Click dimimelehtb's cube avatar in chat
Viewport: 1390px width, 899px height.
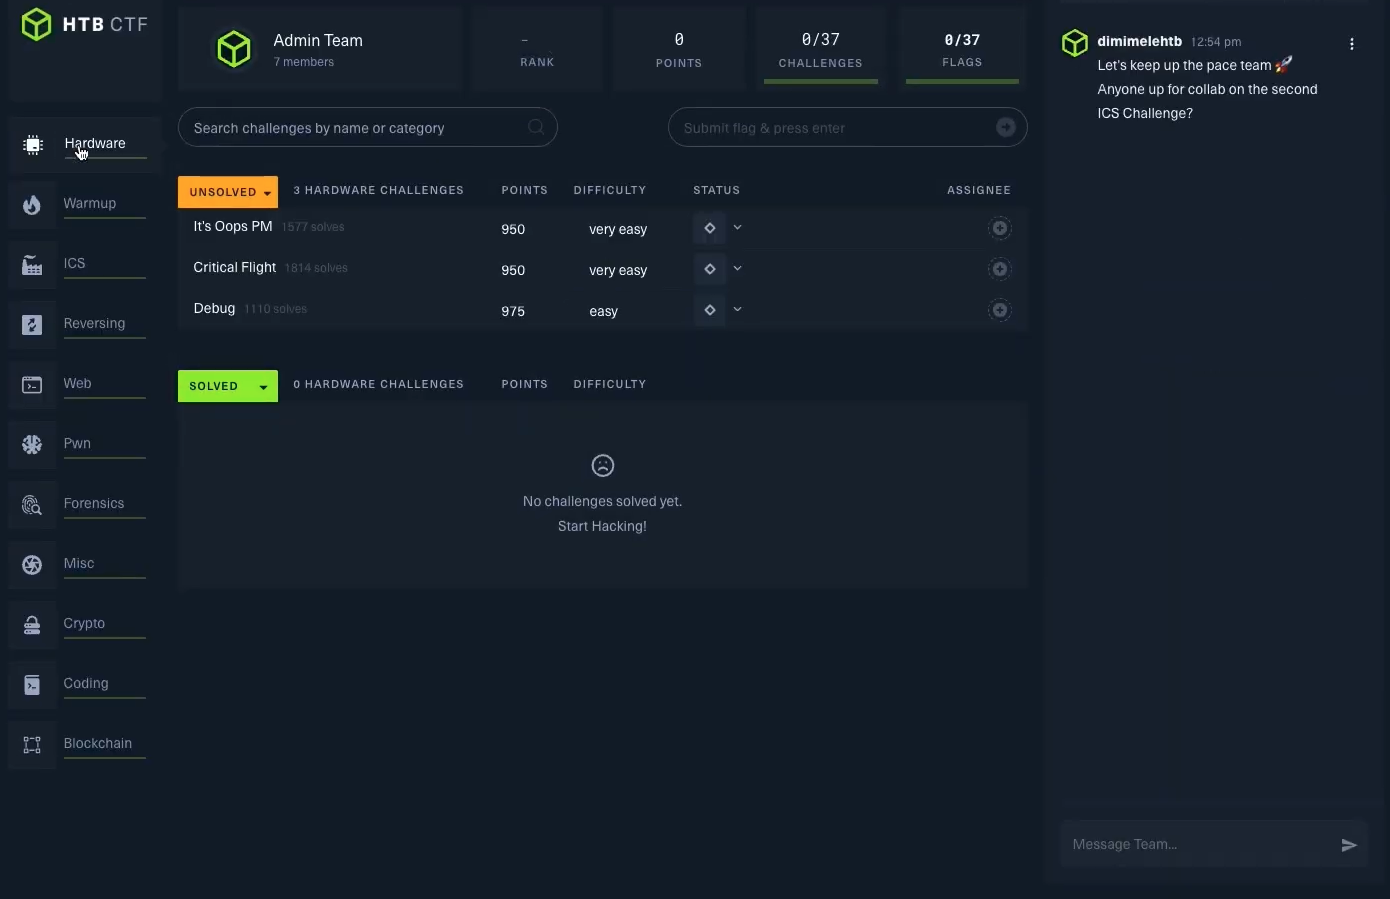[x=1075, y=43]
